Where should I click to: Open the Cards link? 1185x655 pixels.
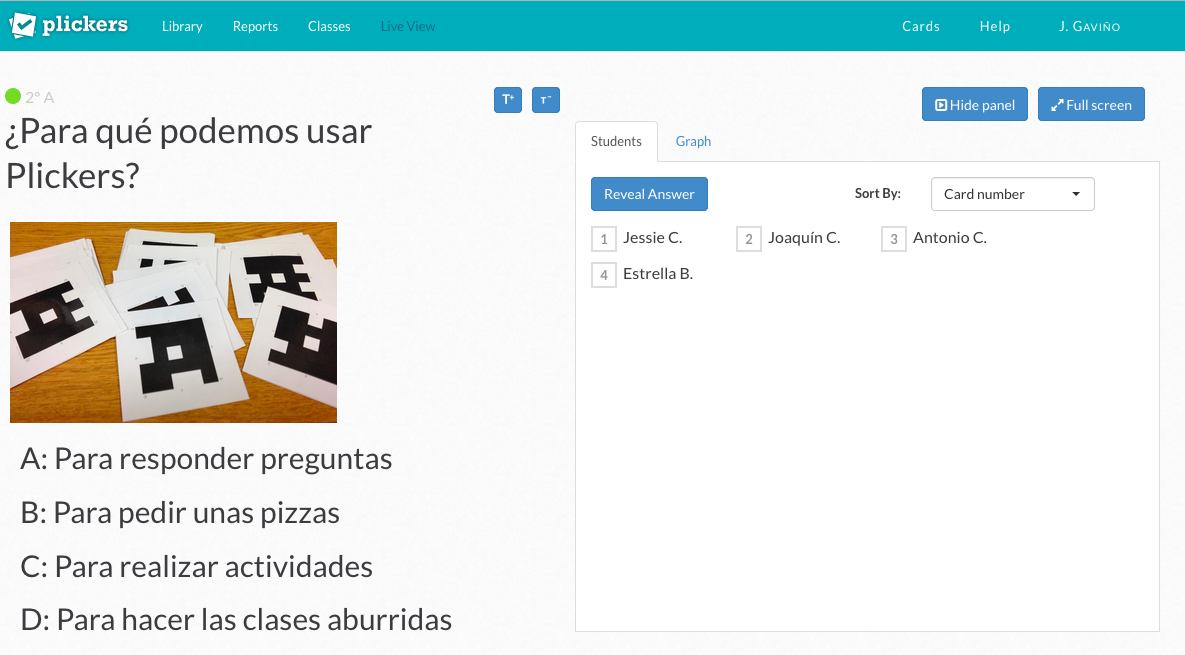point(920,26)
